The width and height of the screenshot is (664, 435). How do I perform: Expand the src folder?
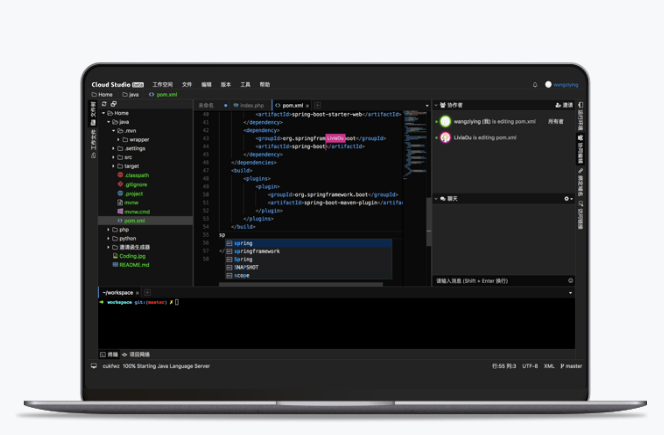pos(113,157)
